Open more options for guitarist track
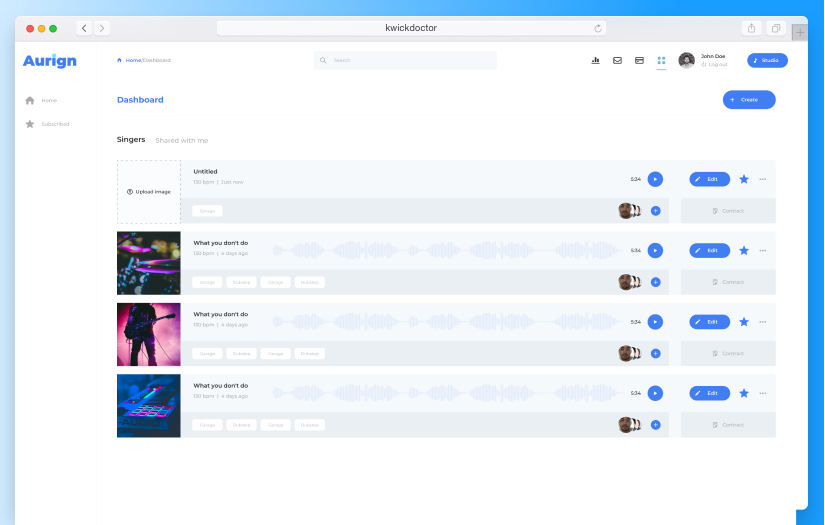This screenshot has width=825, height=525. [763, 322]
